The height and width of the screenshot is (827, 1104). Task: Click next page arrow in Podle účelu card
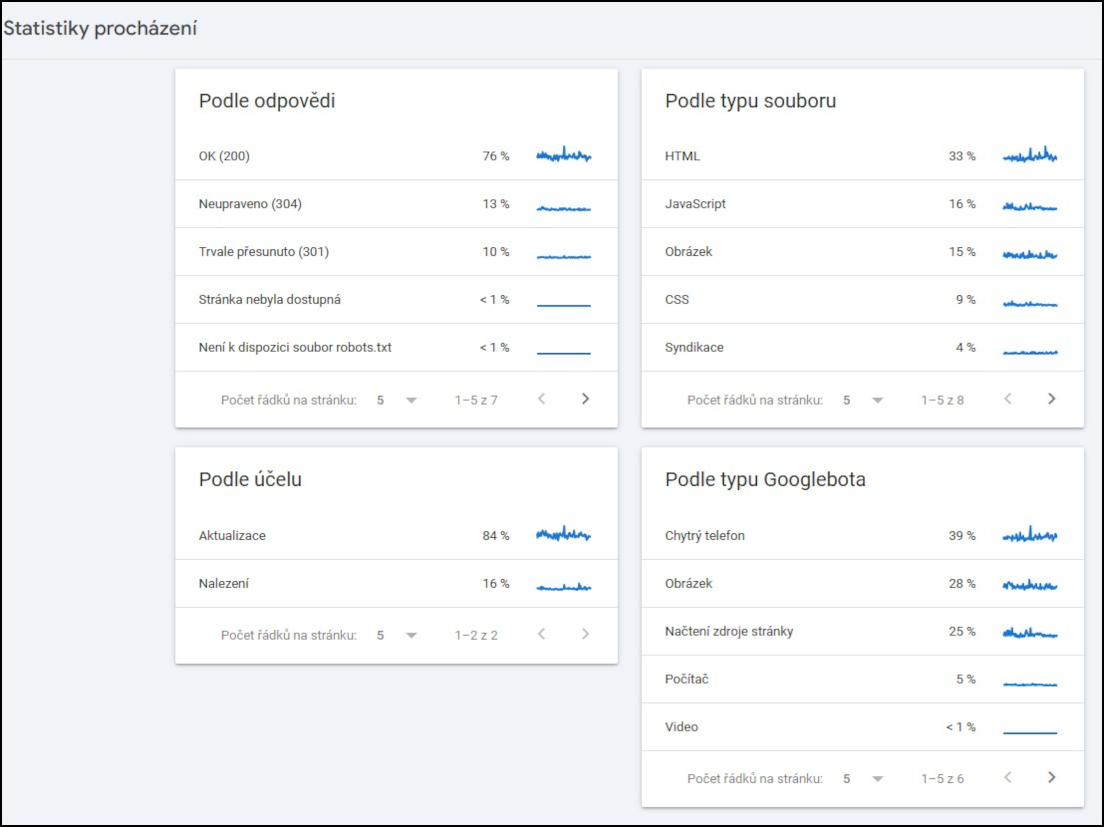click(x=585, y=634)
